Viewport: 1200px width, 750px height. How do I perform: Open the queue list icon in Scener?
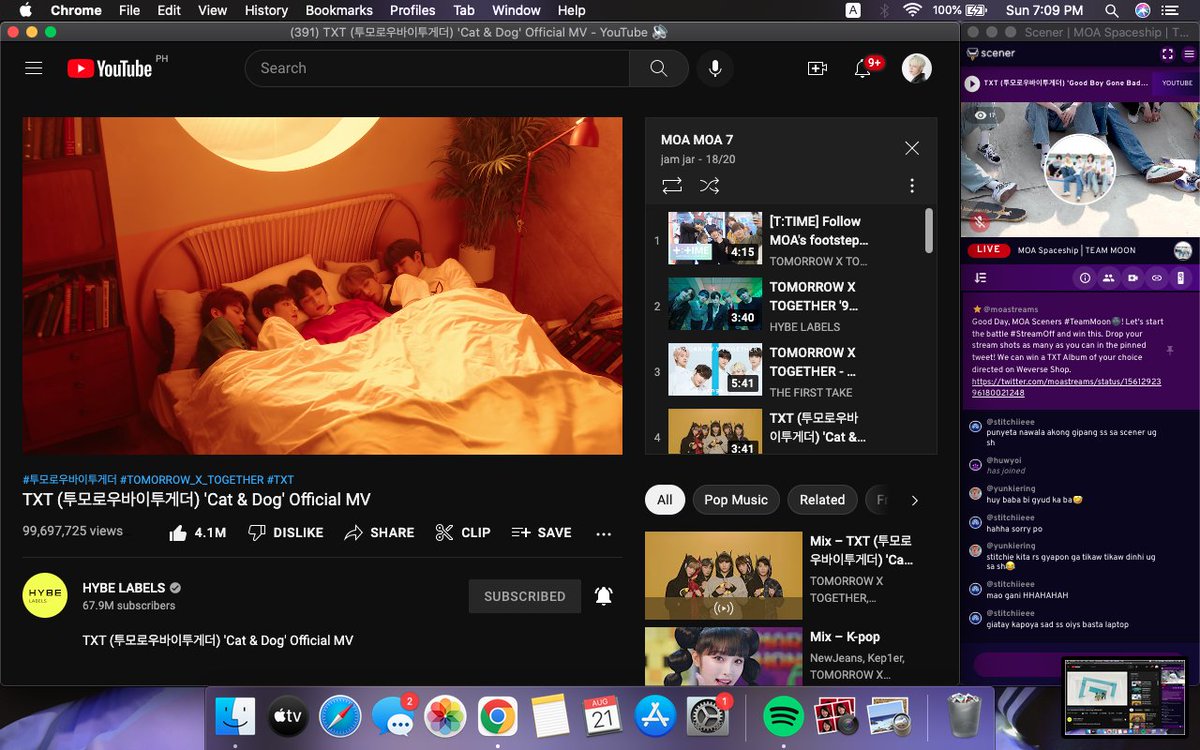pyautogui.click(x=980, y=278)
